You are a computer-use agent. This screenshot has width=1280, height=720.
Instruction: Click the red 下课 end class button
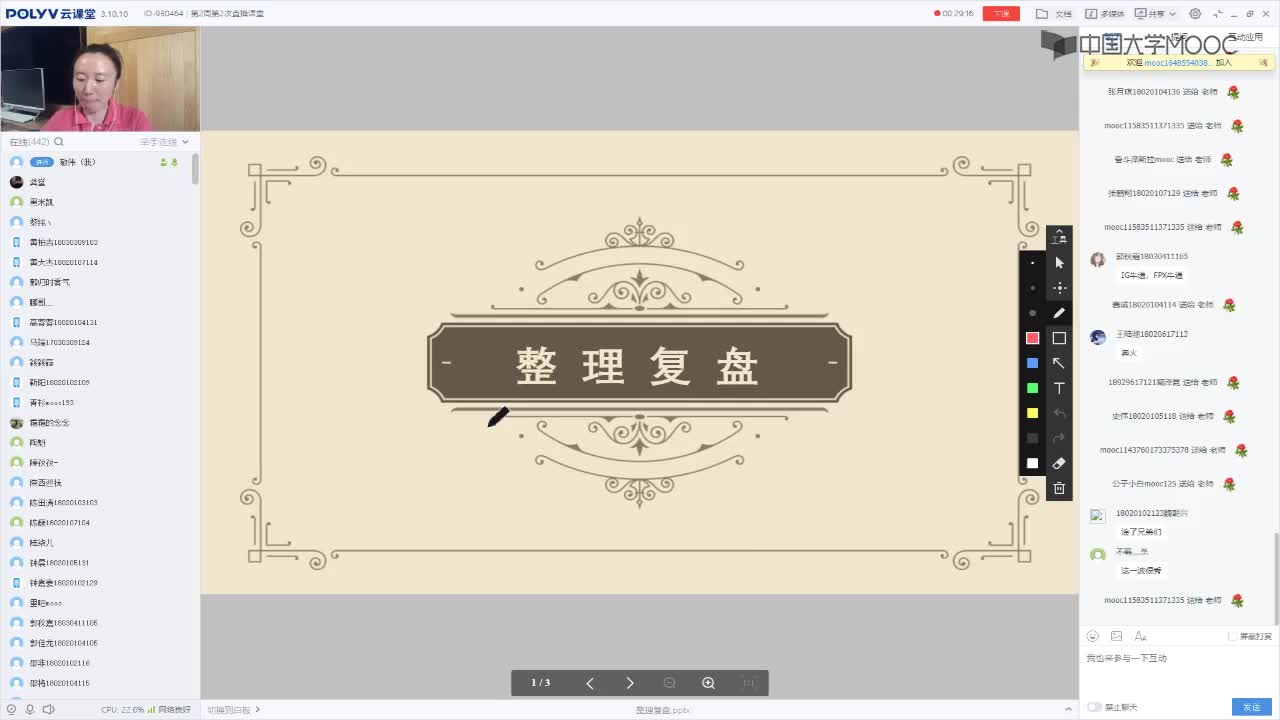click(1001, 14)
